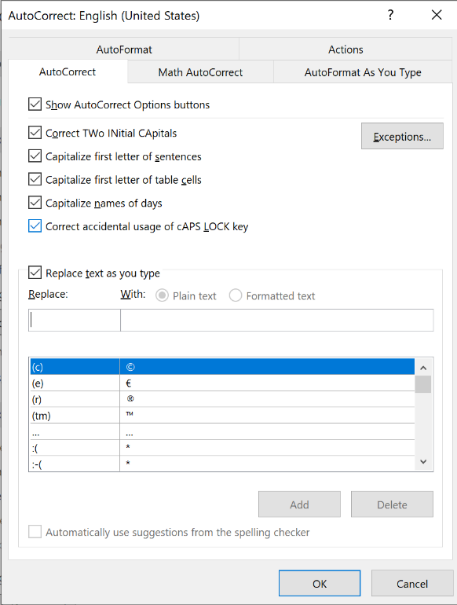The width and height of the screenshot is (457, 605).
Task: Click in the Replace input field
Action: click(x=74, y=320)
